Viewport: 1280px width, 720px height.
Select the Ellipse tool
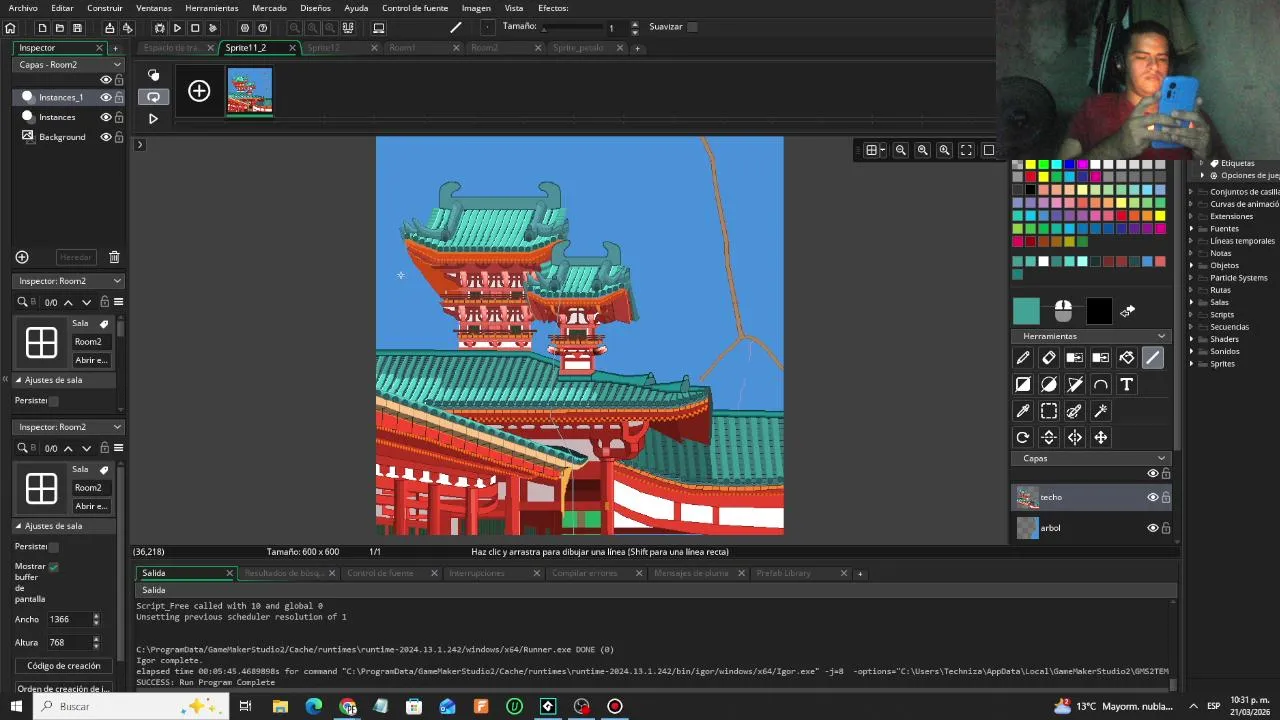coord(1049,384)
